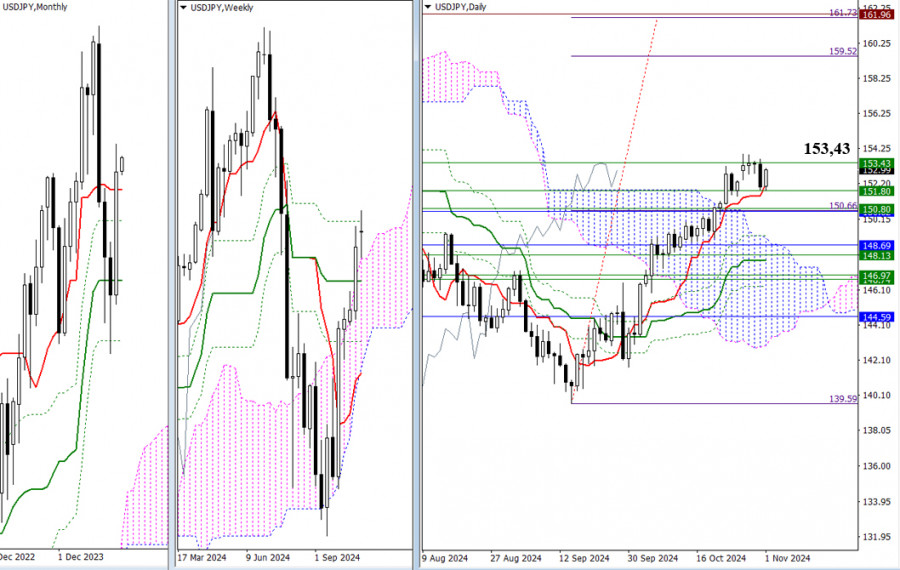Click the 156.25 price scale value
This screenshot has height=570, width=900.
pyautogui.click(x=876, y=114)
